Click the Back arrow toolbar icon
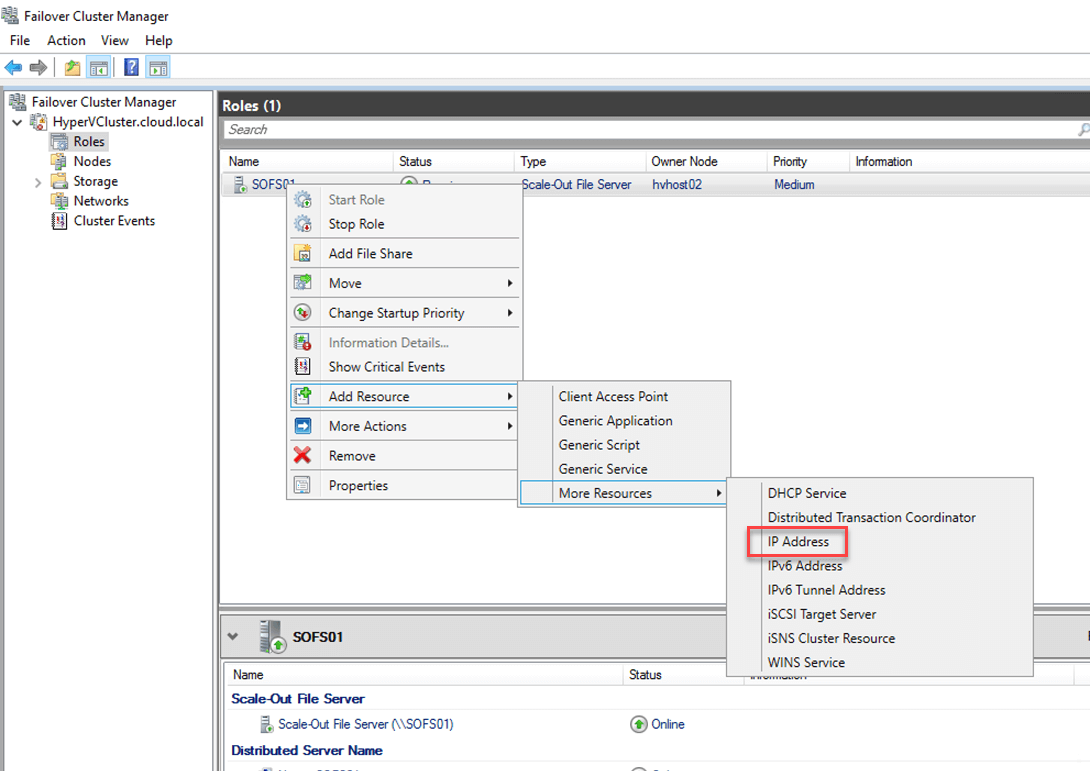This screenshot has width=1090, height=772. coord(13,67)
